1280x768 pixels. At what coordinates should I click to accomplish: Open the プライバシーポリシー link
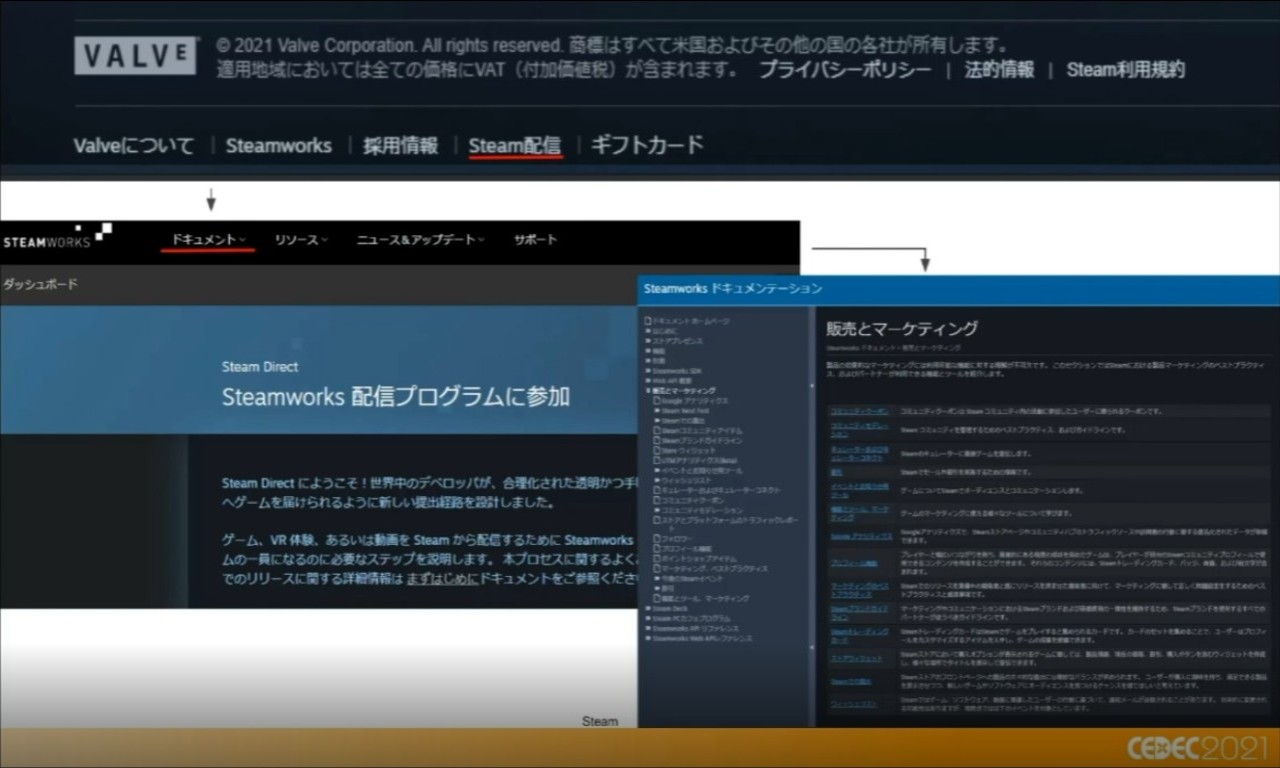coord(844,70)
